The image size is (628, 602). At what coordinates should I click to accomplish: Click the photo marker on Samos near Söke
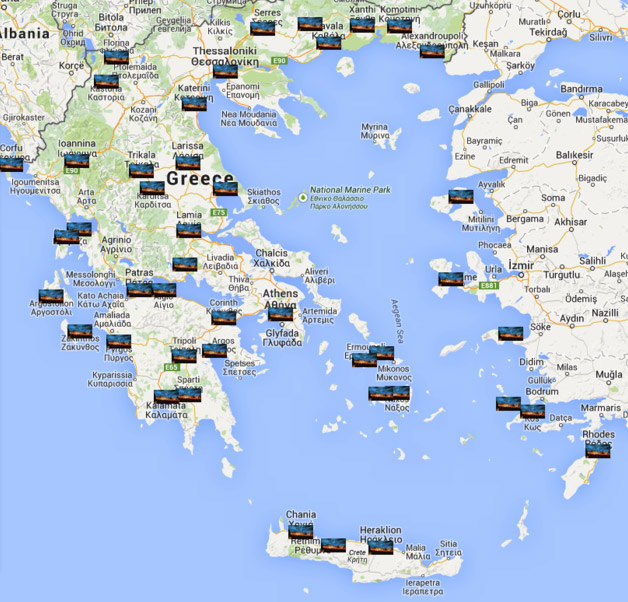(x=510, y=334)
